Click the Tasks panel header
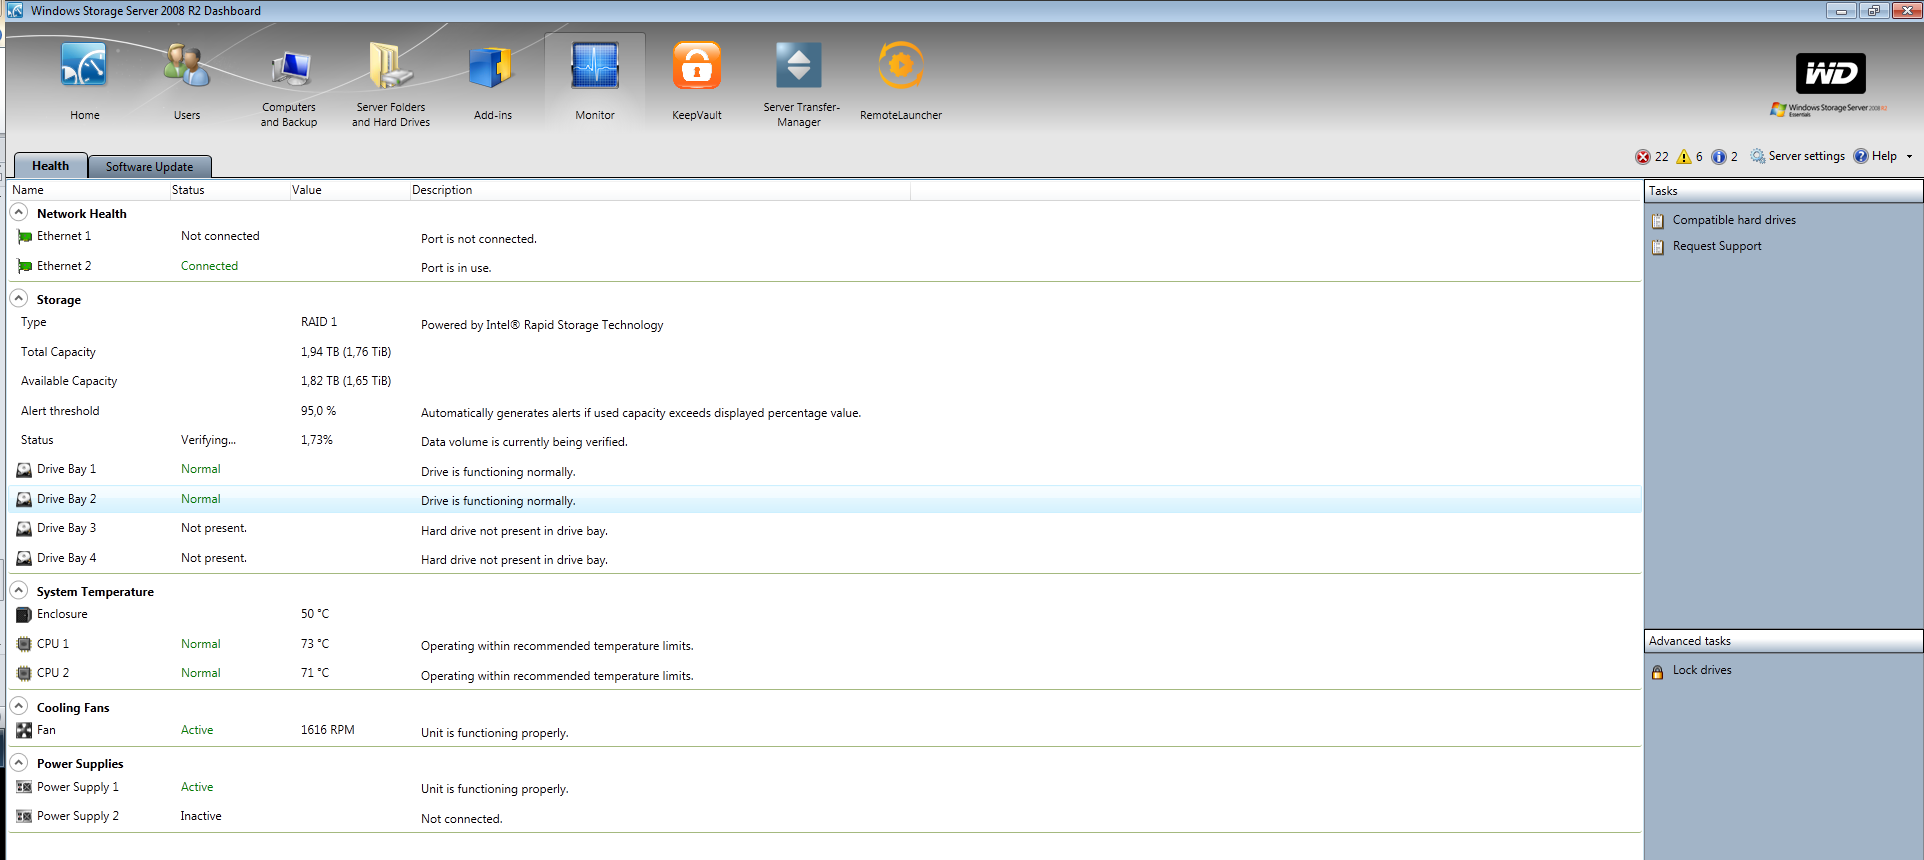The image size is (1924, 860). point(1783,191)
